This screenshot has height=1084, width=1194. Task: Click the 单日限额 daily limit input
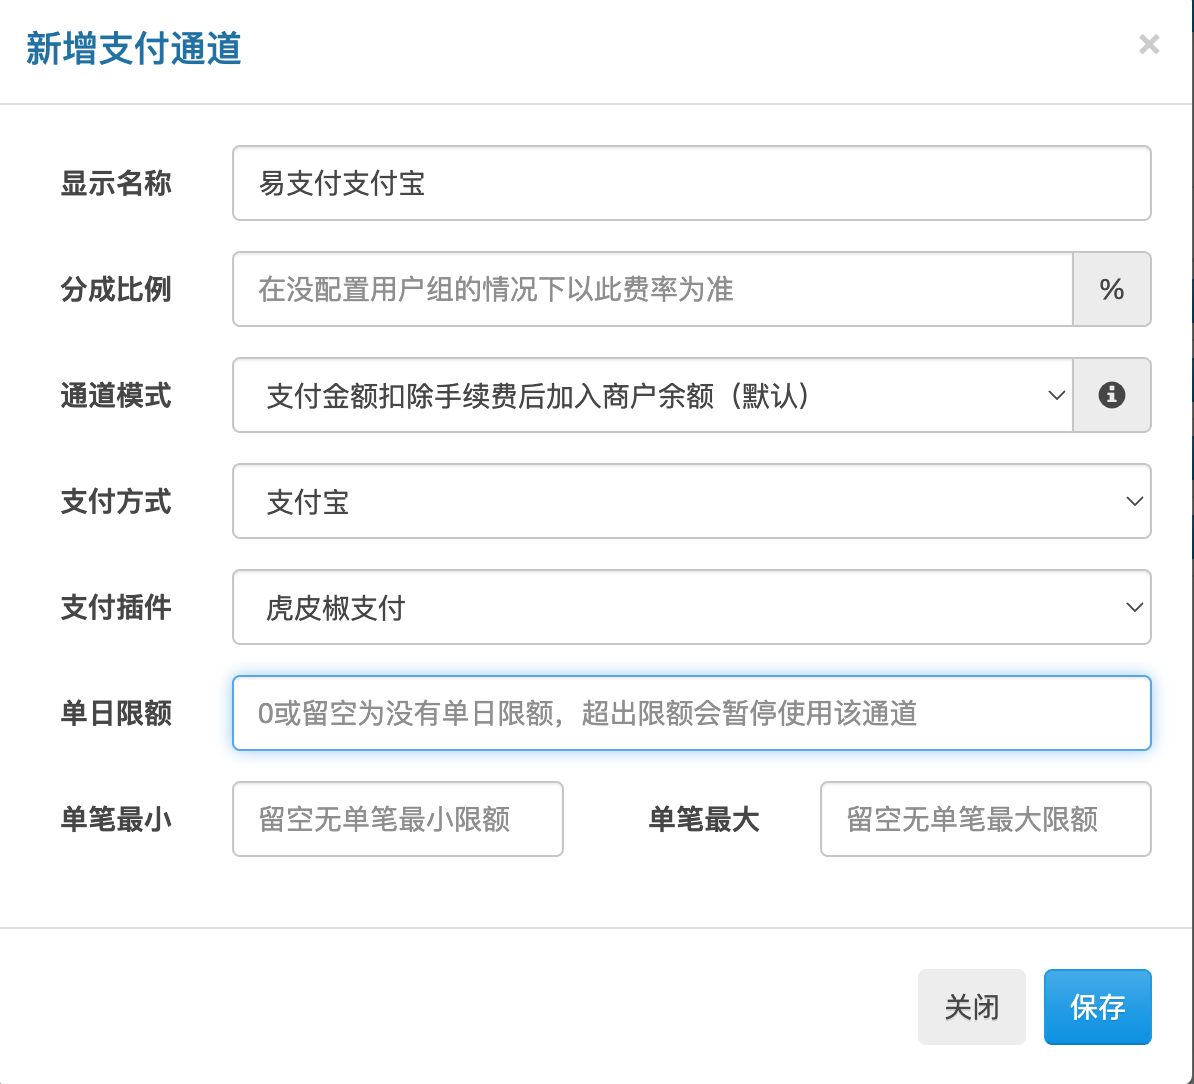(691, 713)
